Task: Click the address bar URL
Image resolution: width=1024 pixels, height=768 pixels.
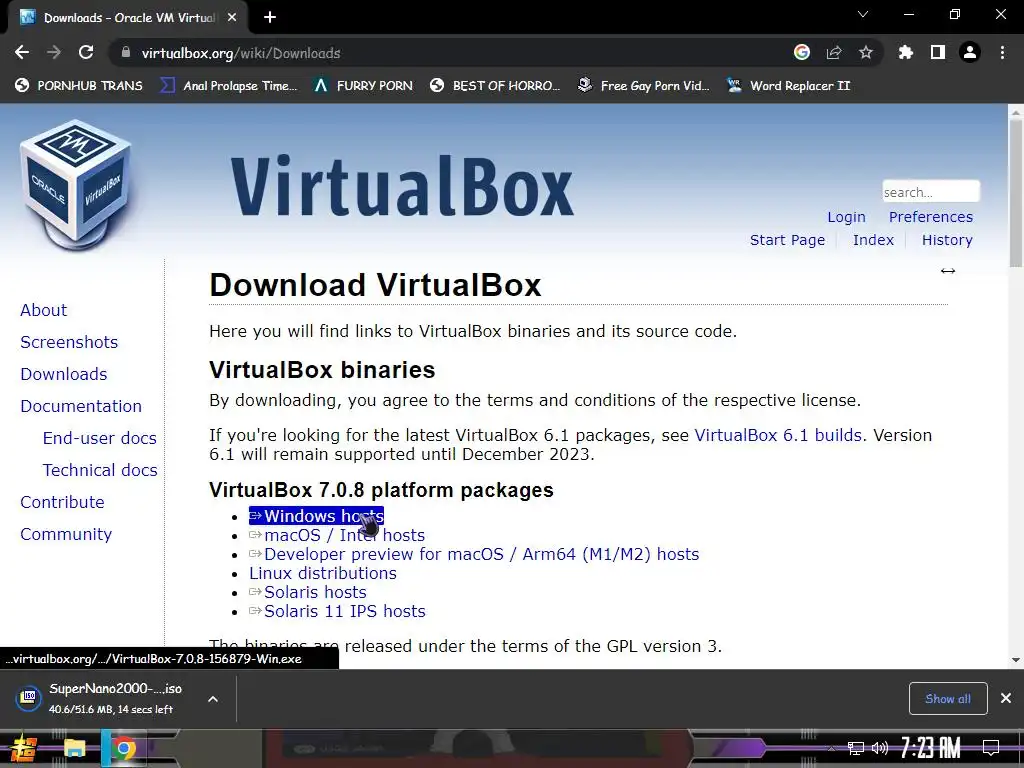Action: pos(241,53)
